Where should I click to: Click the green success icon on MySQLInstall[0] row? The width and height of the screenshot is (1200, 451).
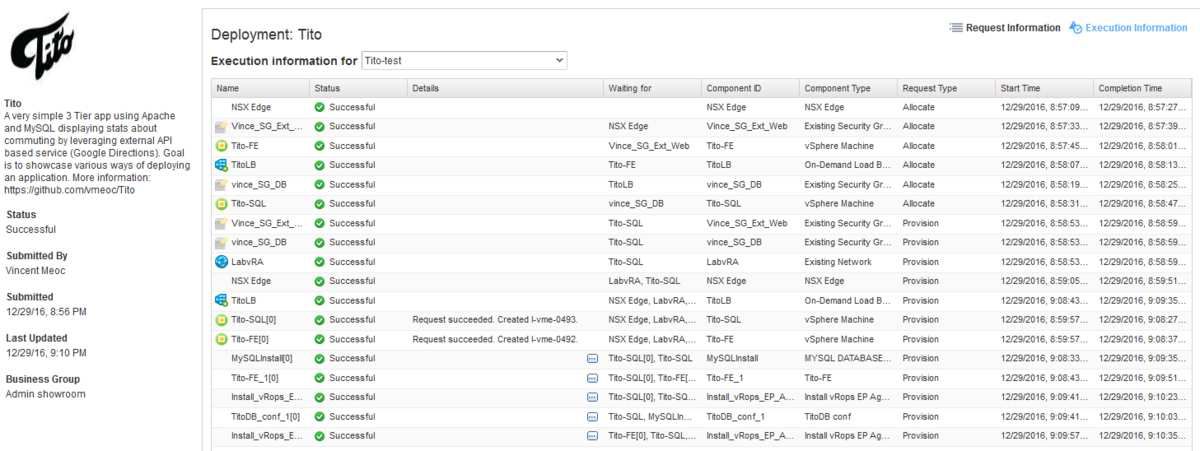pos(320,359)
